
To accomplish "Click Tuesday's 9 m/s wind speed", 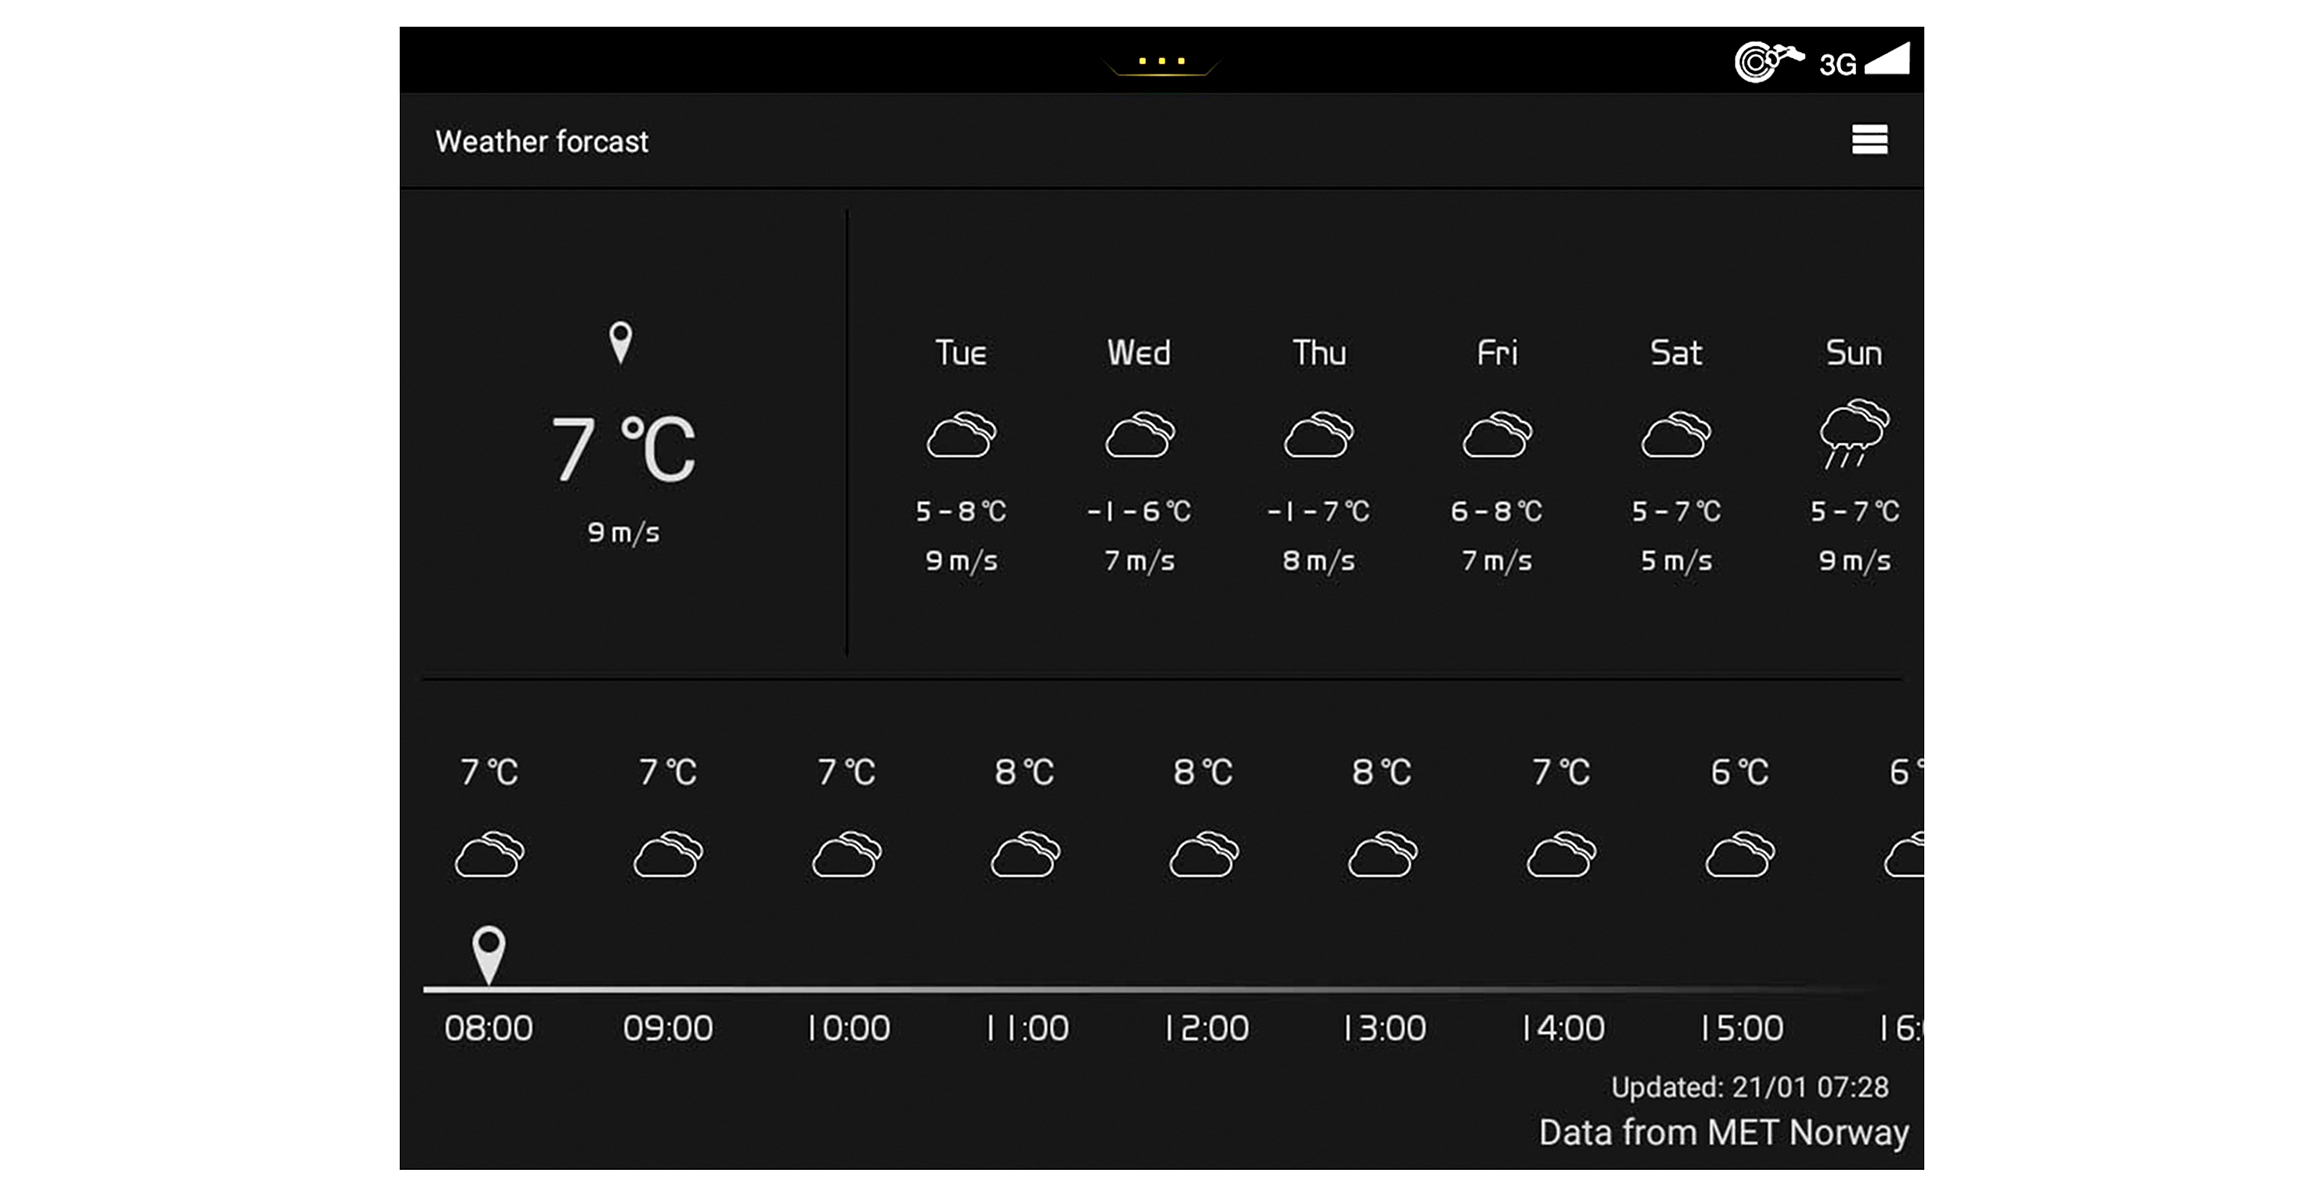I will (x=961, y=561).
